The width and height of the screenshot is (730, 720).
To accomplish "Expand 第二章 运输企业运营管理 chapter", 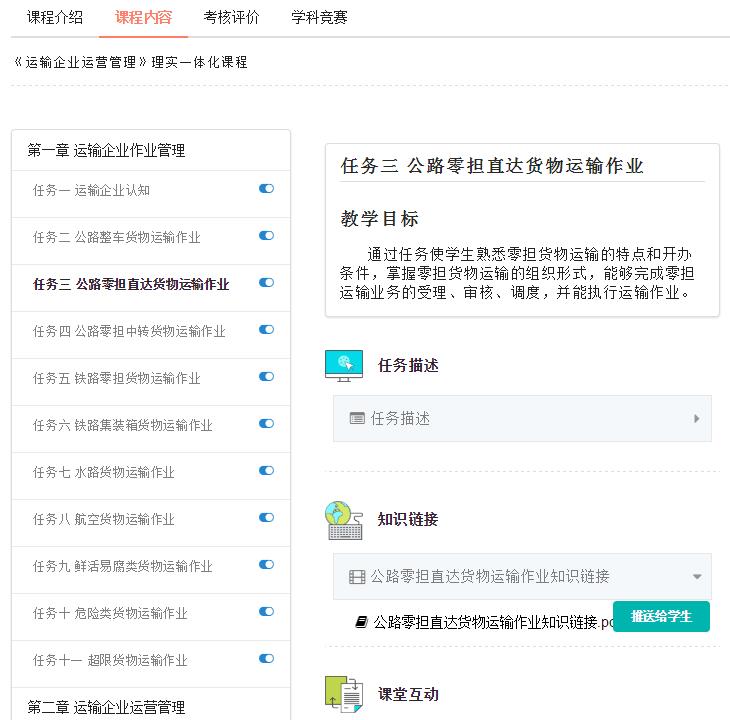I will (106, 707).
